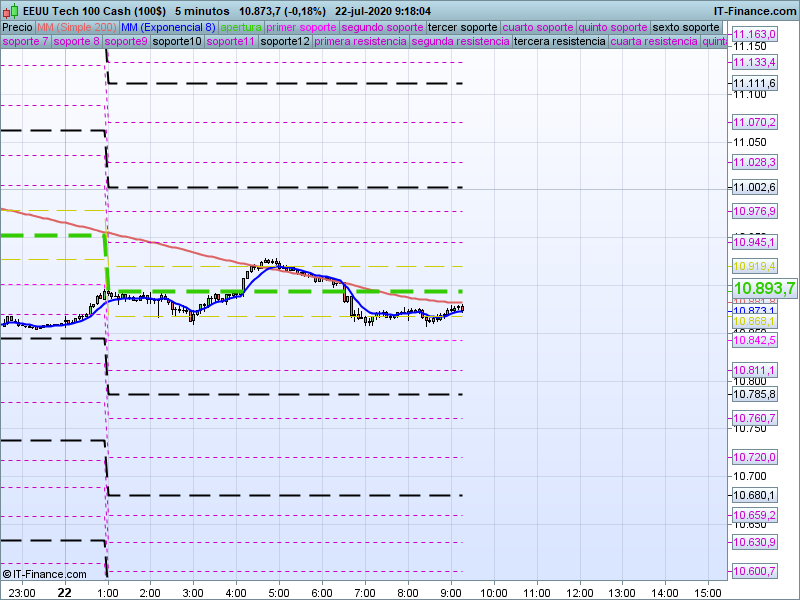
Task: Click the green 10.893,7 current price label
Action: 764,289
